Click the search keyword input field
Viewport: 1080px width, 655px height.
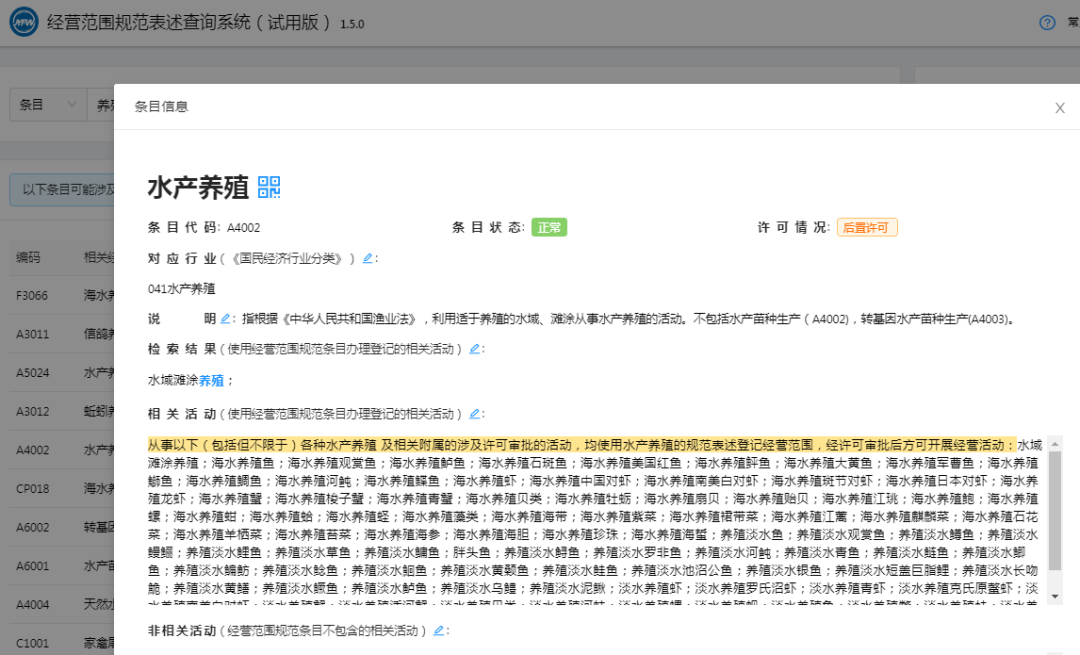click(103, 105)
